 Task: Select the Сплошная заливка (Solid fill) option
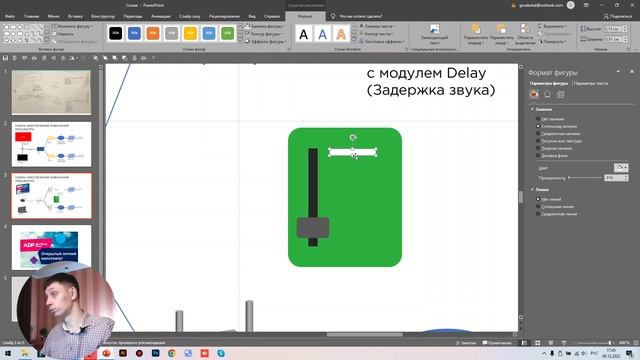click(x=557, y=126)
